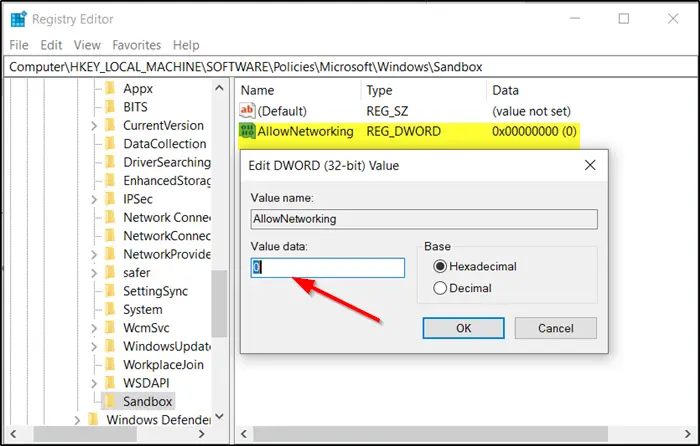700x446 pixels.
Task: Confirm the DWORD edit with OK
Action: pyautogui.click(x=463, y=328)
